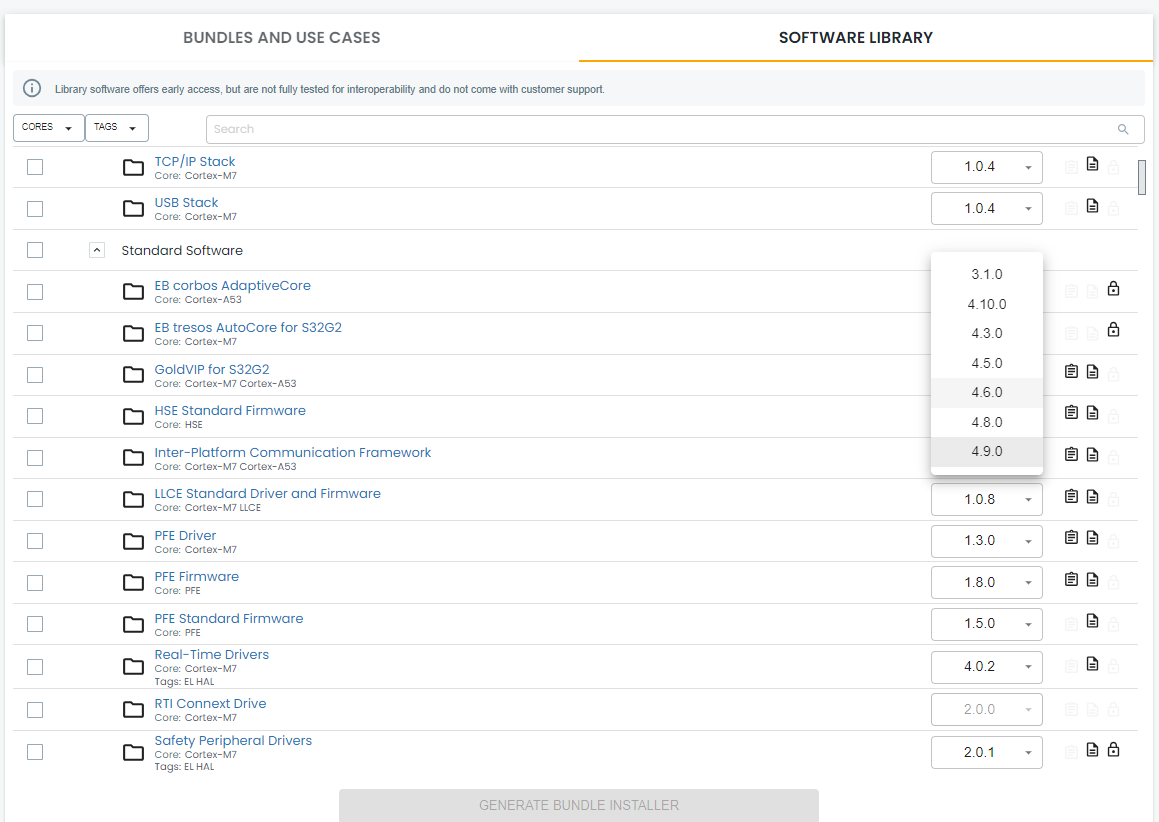Select the SOFTWARE LIBRARY tab
The image size is (1159, 822).
pyautogui.click(x=856, y=37)
